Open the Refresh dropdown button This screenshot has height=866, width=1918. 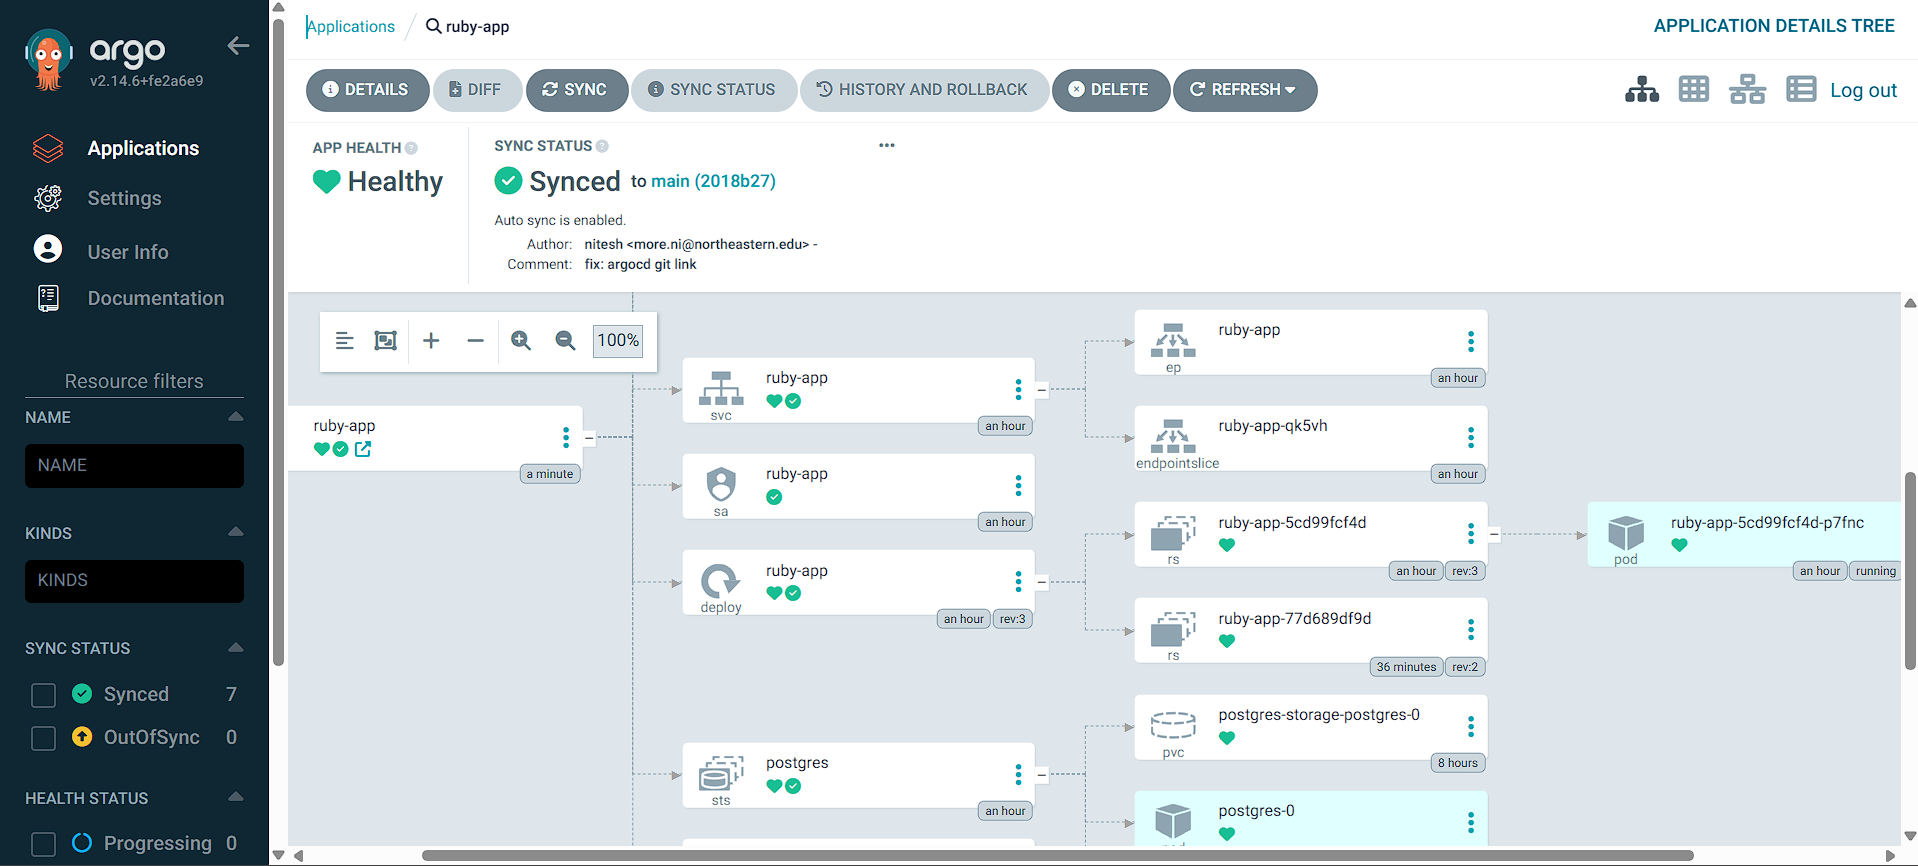(x=1244, y=90)
